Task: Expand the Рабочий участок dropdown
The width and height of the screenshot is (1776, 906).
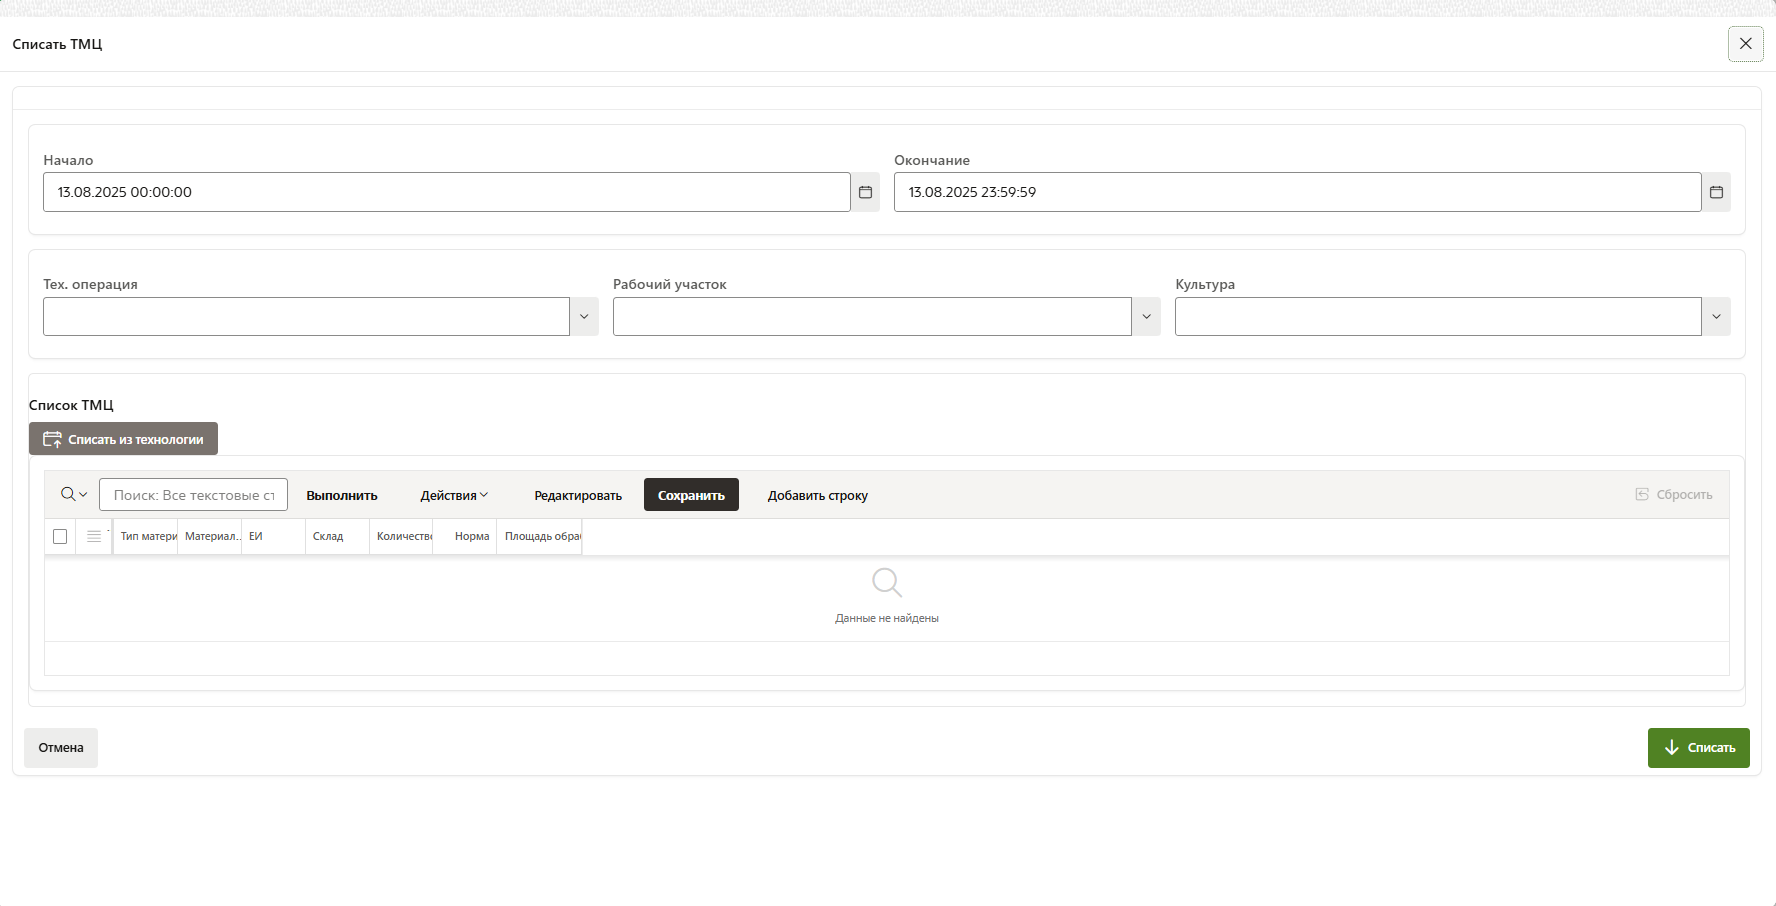Action: coord(1146,317)
